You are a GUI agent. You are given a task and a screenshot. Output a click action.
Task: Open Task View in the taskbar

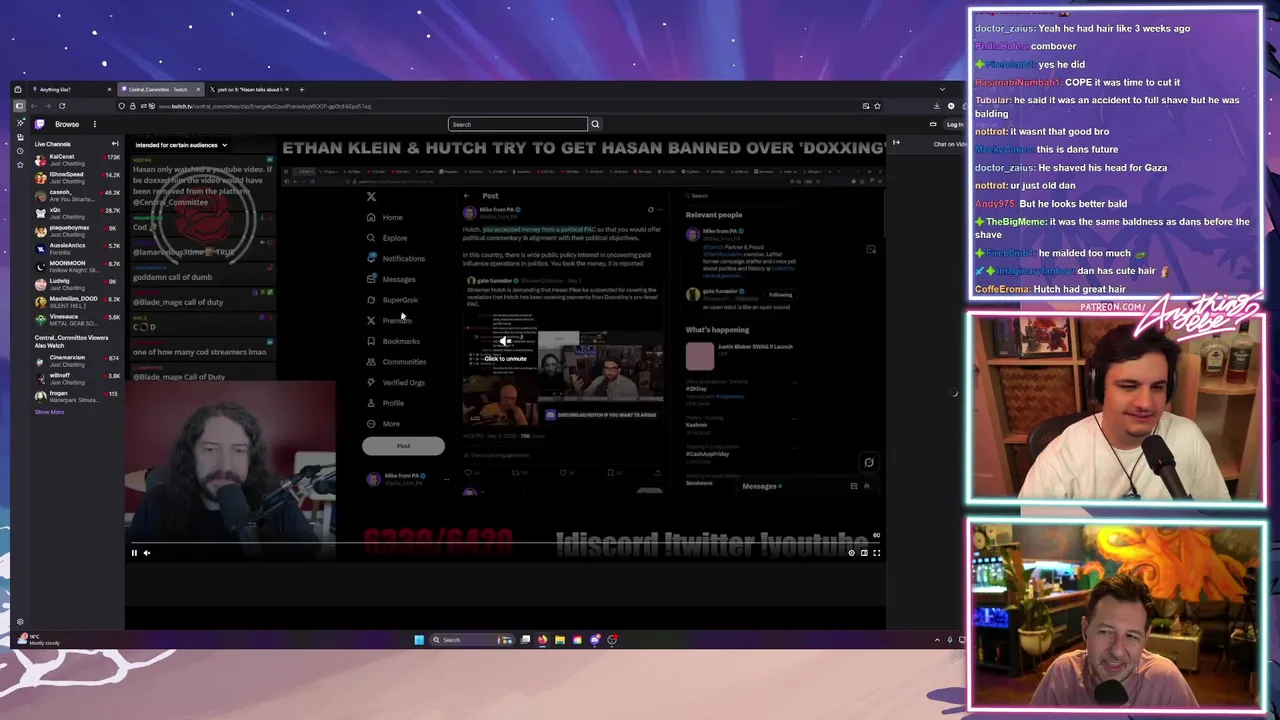(525, 640)
